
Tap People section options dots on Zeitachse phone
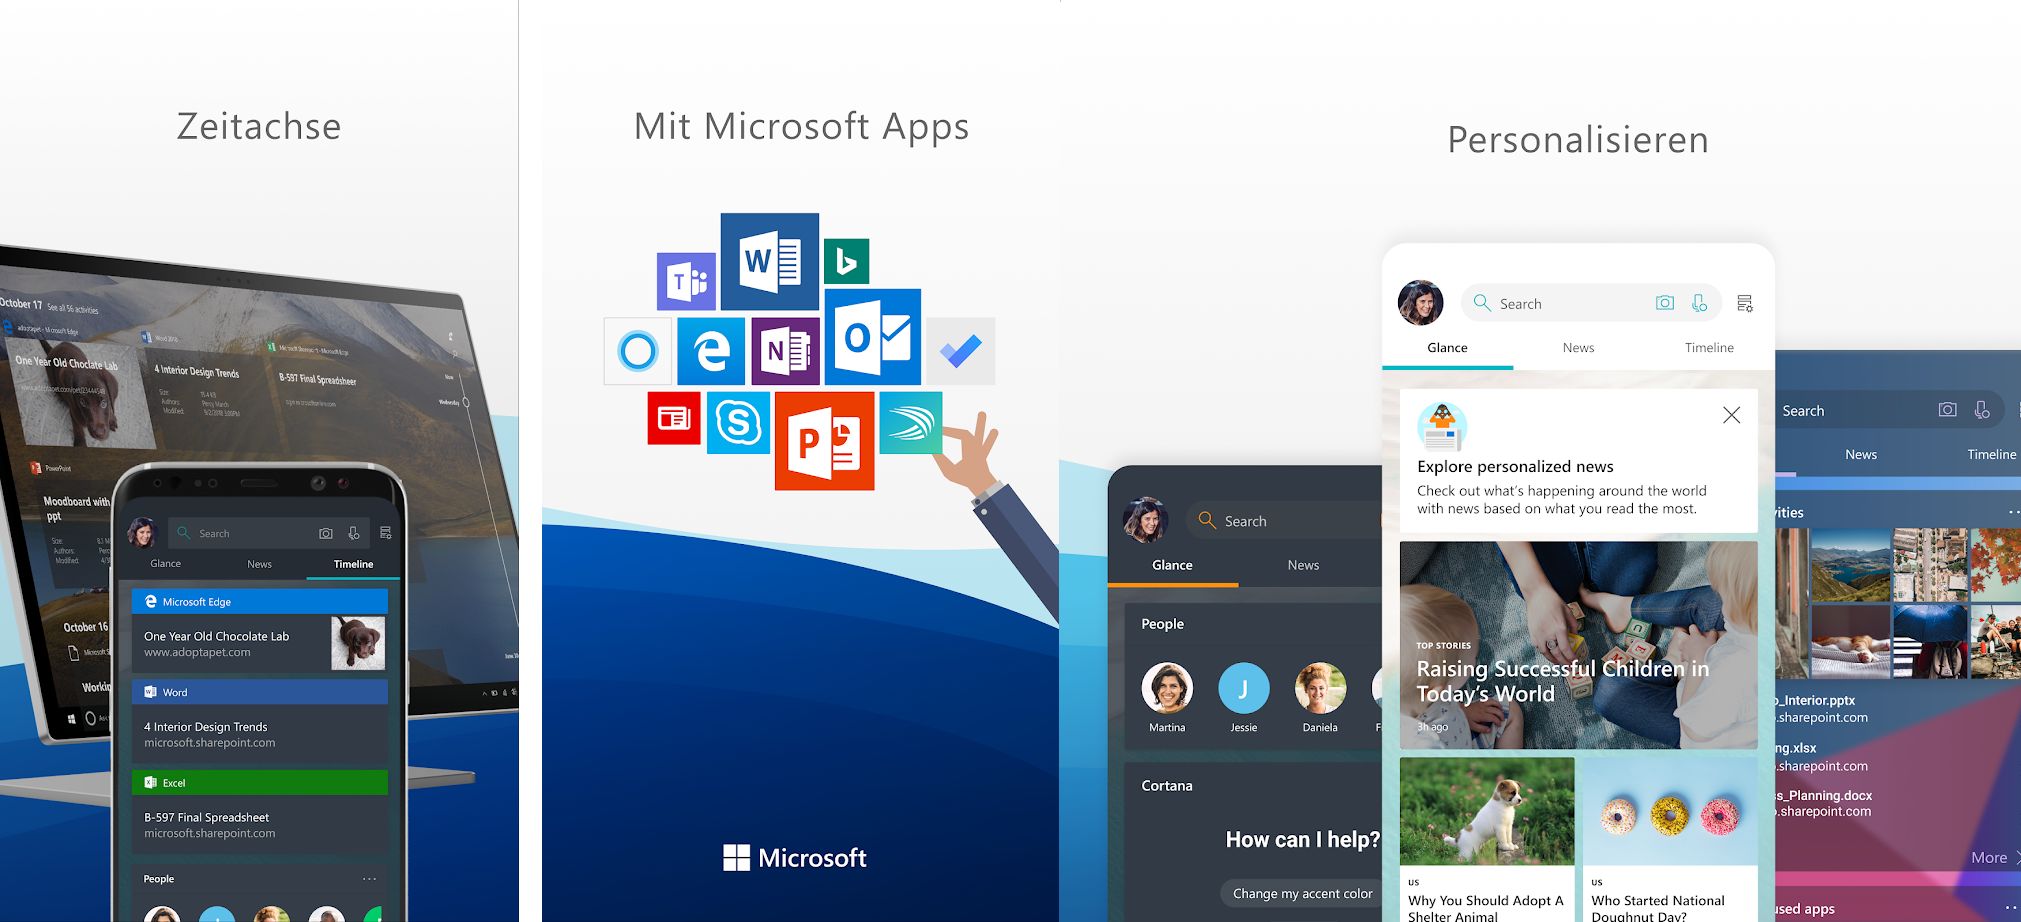coord(369,879)
